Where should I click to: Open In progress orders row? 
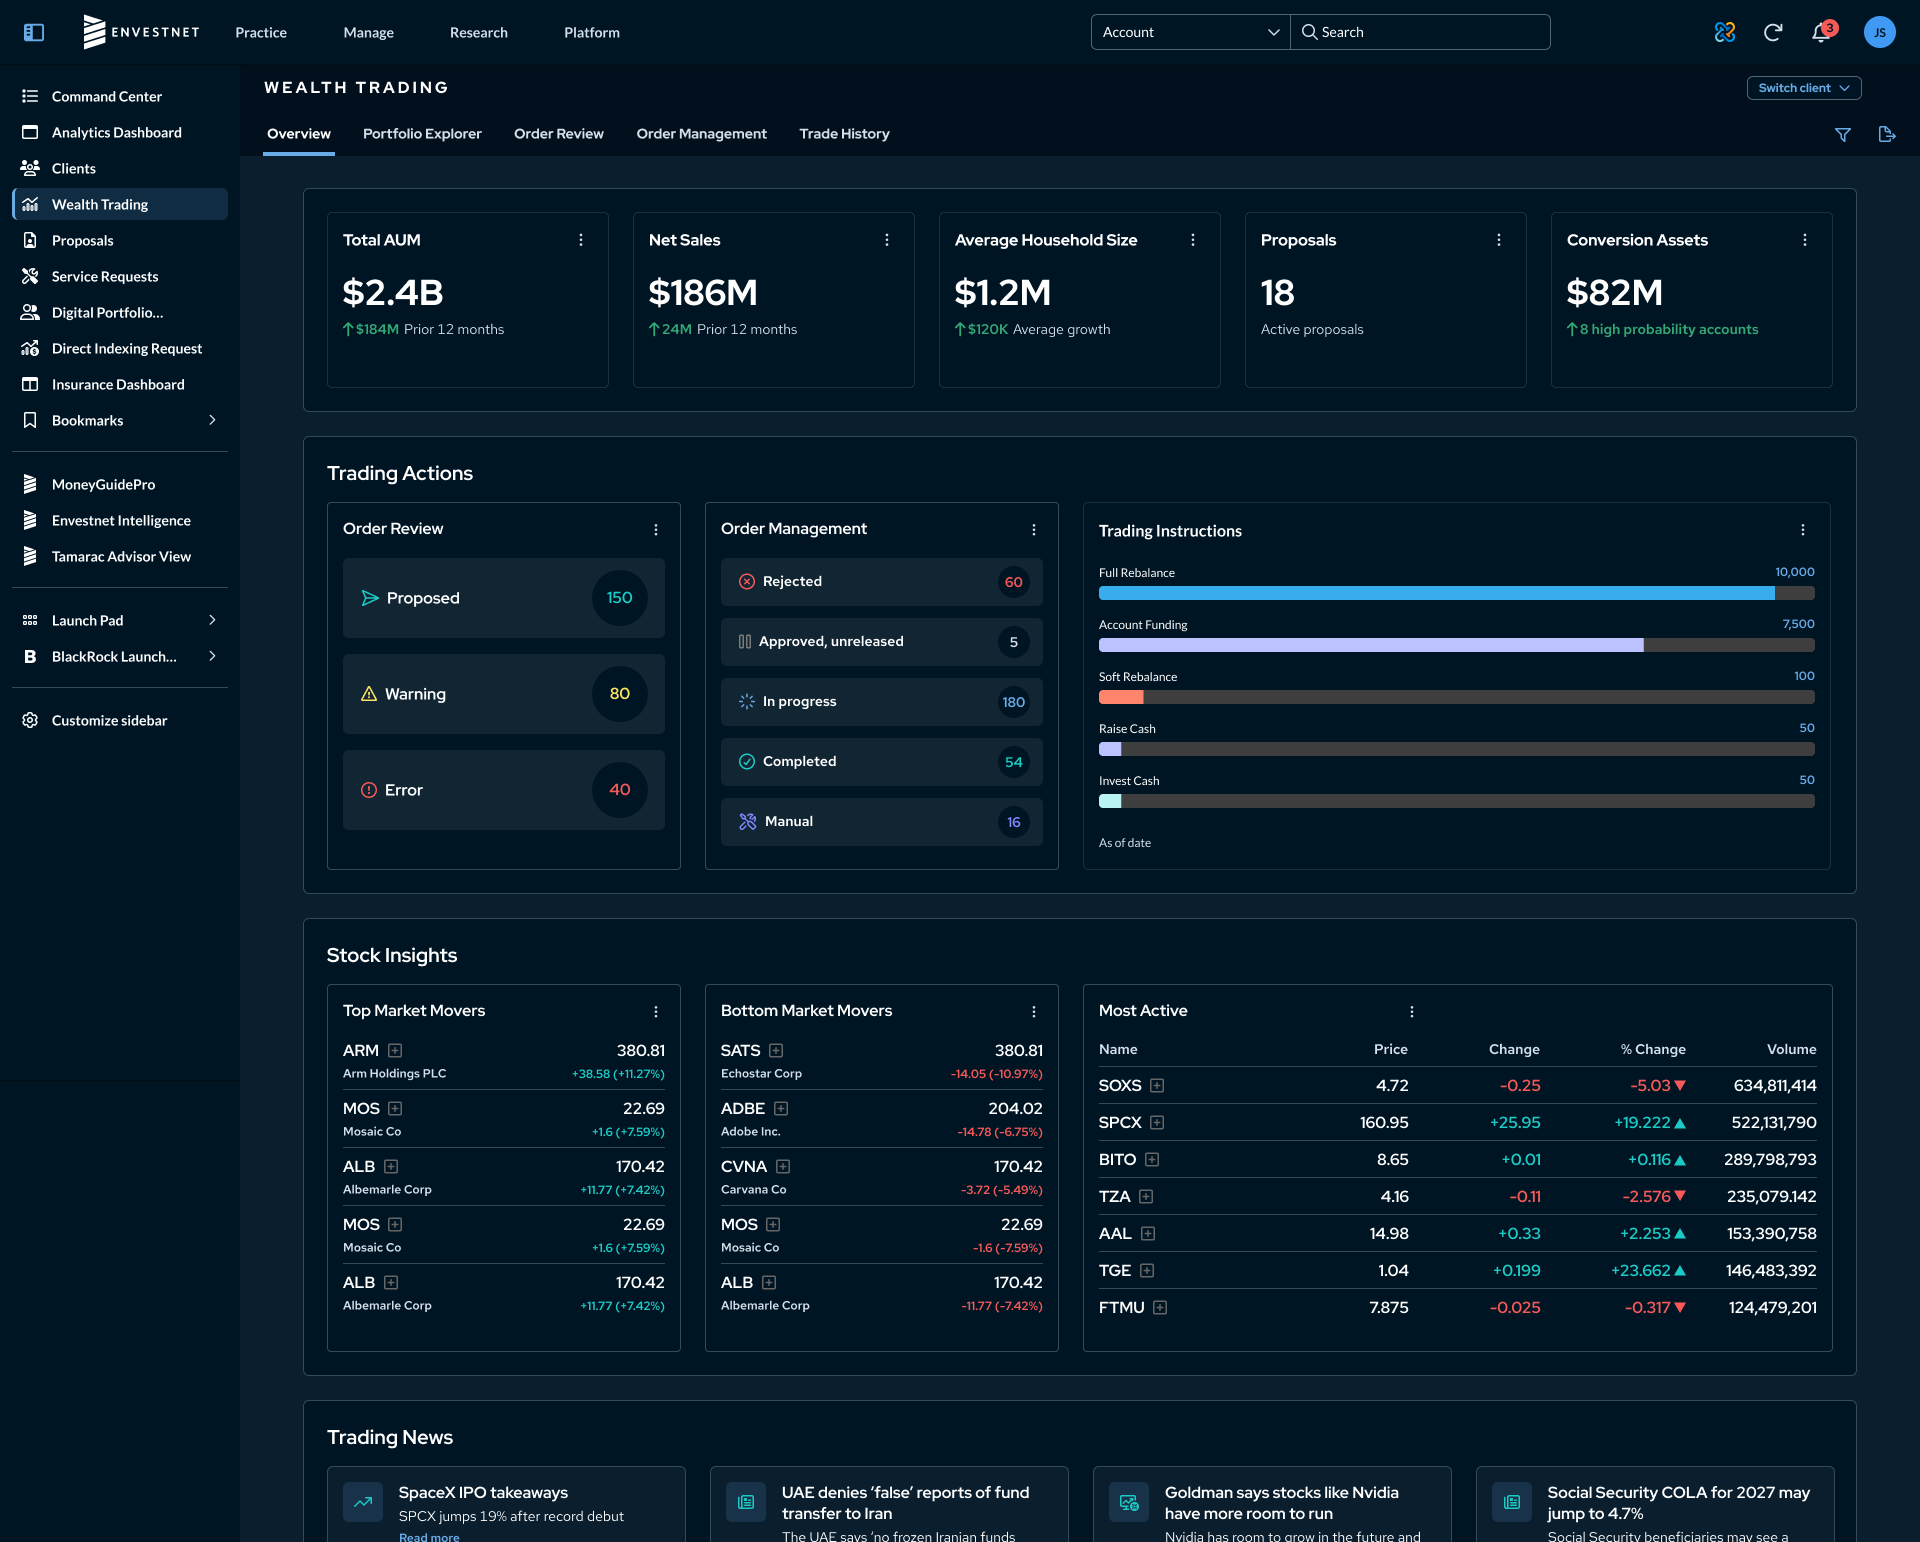click(882, 702)
